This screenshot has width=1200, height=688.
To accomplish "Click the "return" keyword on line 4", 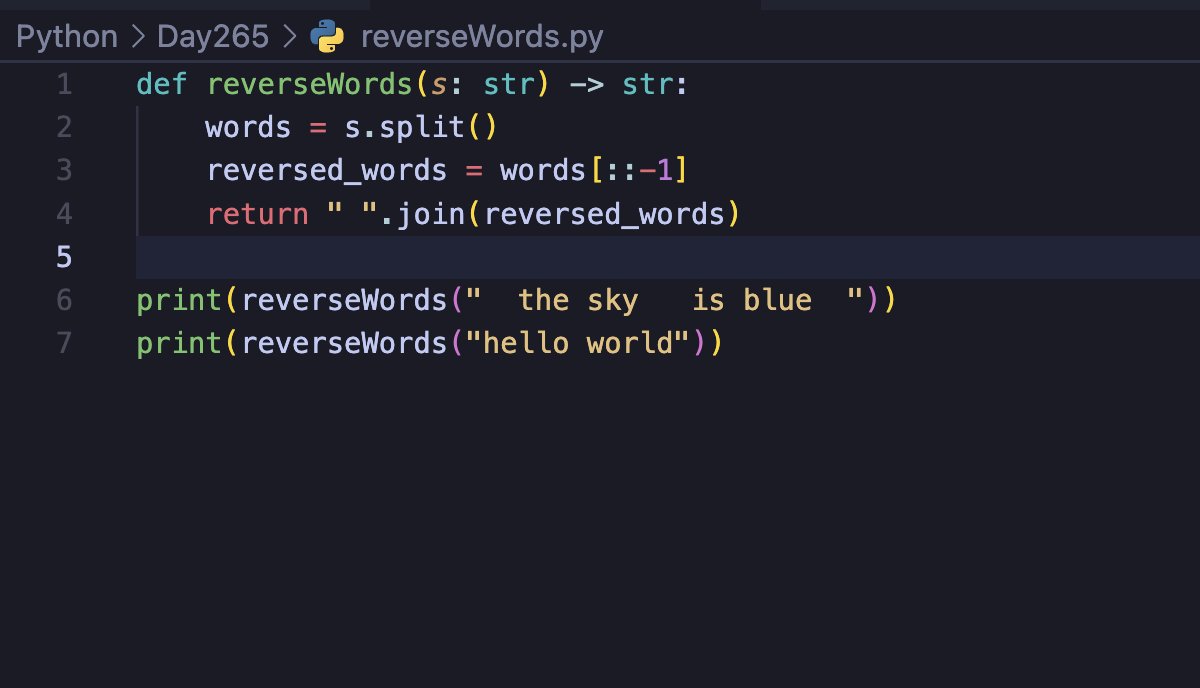I will (256, 213).
